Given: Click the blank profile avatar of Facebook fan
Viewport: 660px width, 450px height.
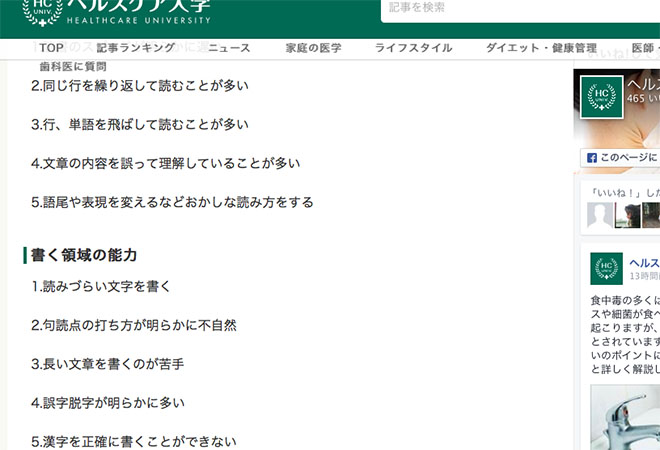Looking at the screenshot, I should click(x=600, y=216).
